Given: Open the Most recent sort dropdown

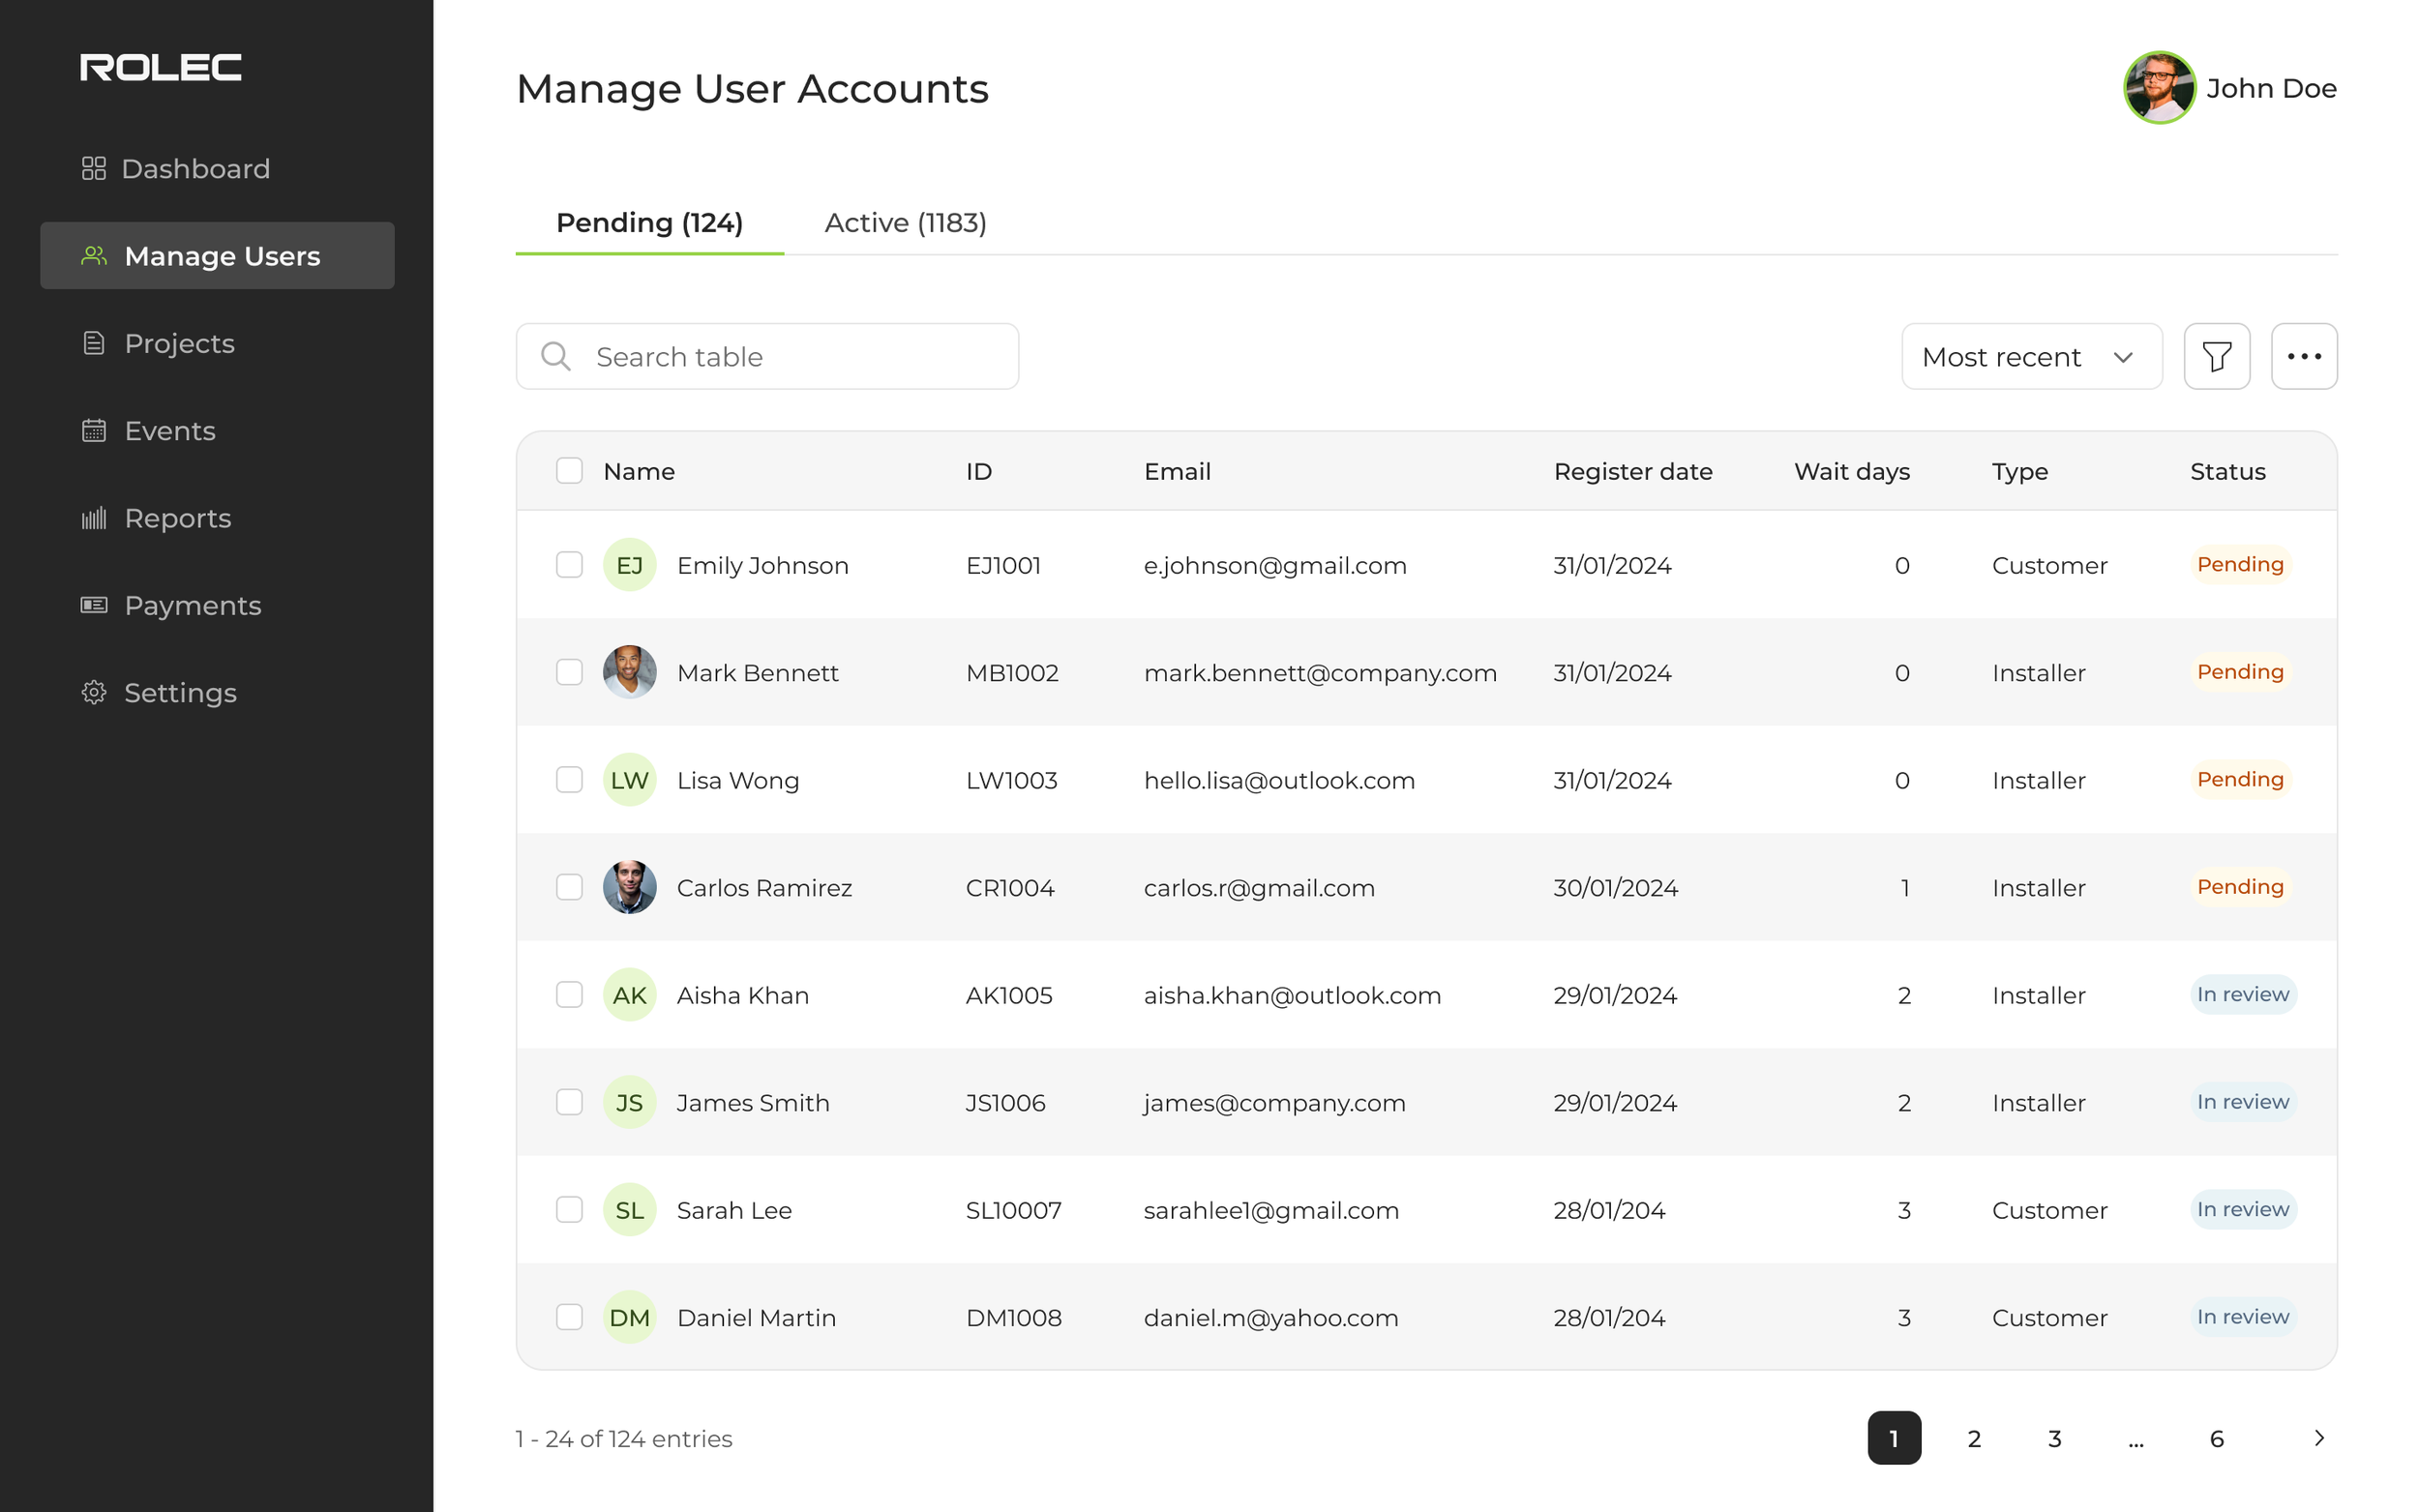Looking at the screenshot, I should pos(2032,356).
